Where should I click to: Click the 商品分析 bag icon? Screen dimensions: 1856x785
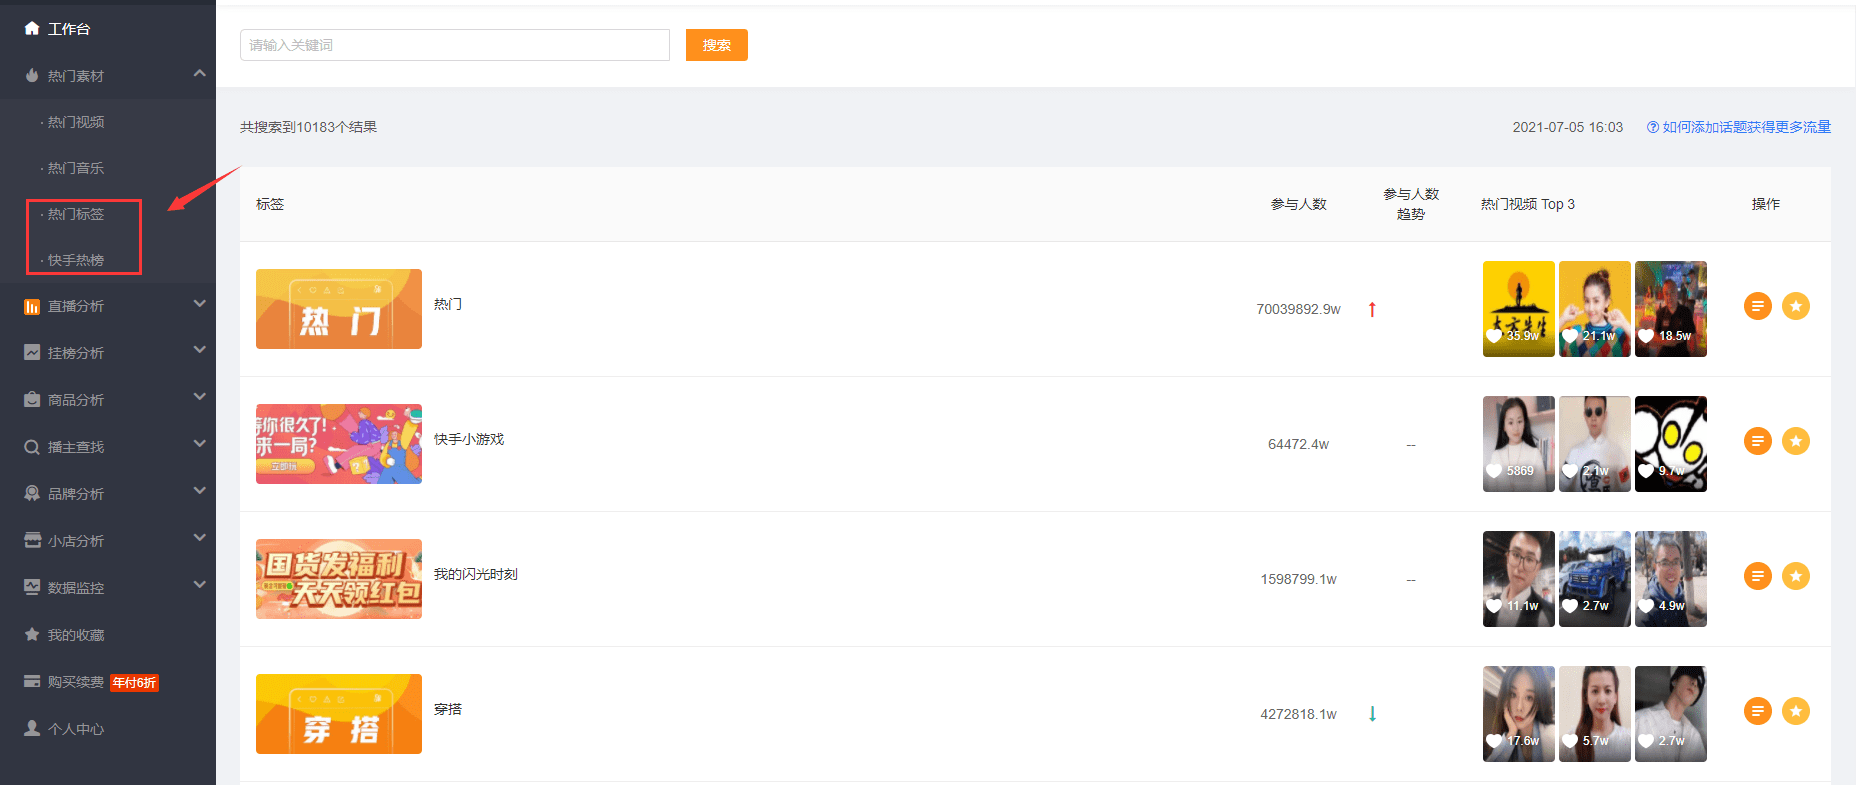32,400
